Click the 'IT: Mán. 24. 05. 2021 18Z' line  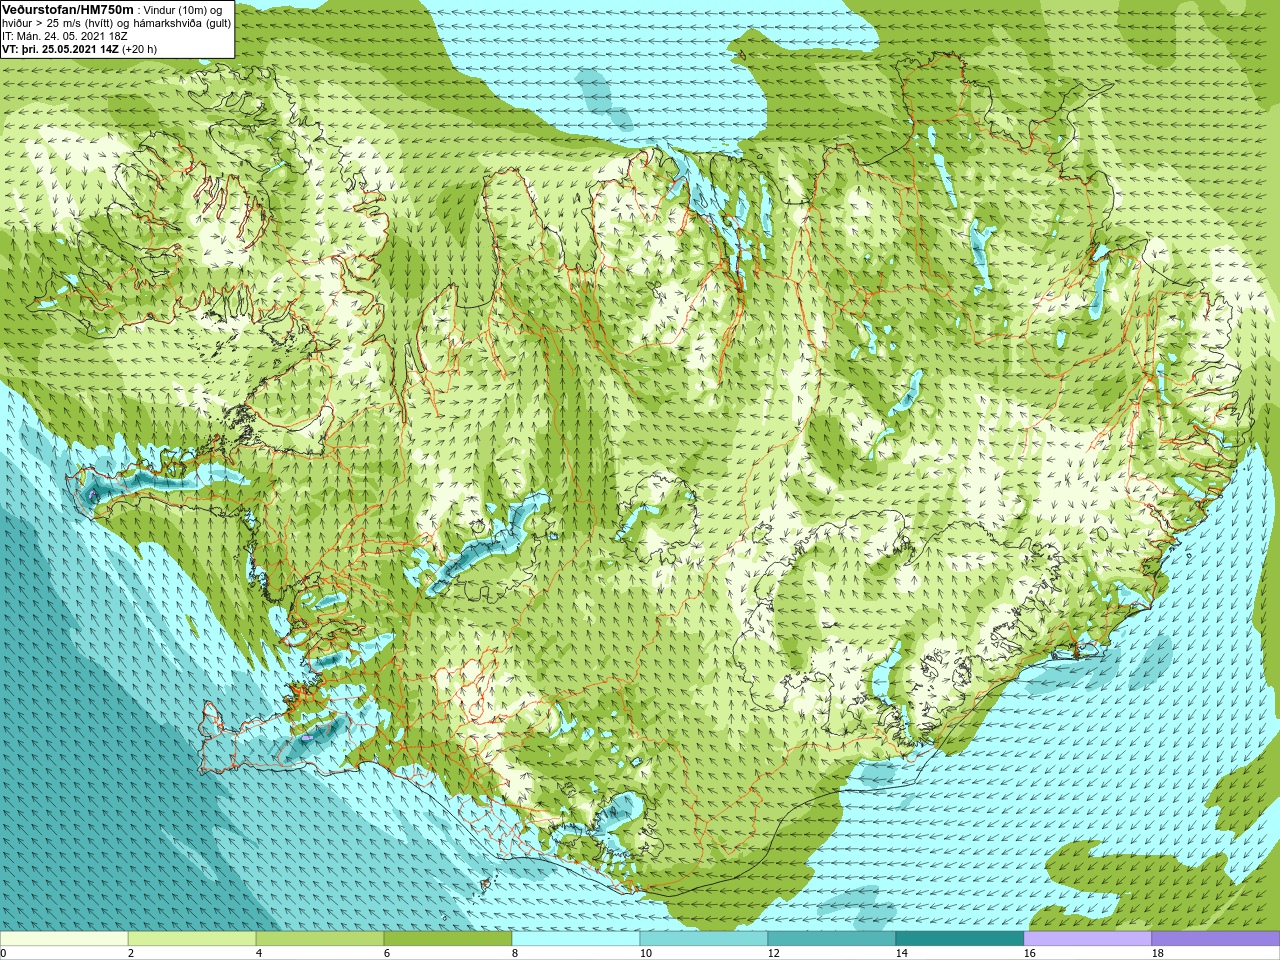pos(65,36)
